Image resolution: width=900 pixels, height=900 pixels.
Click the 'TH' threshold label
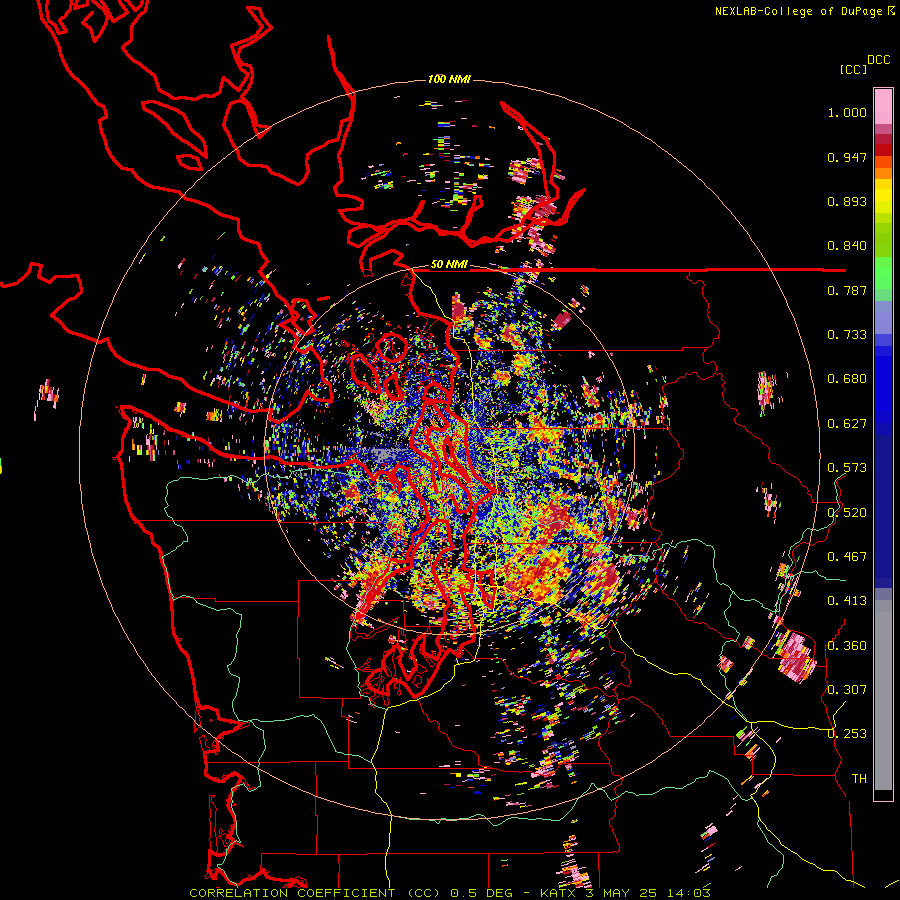(859, 779)
